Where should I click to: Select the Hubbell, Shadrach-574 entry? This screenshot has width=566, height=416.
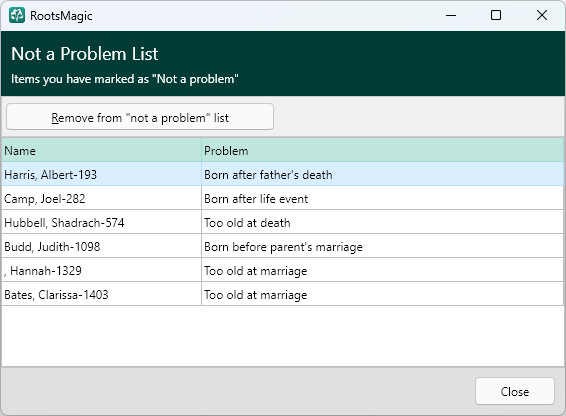[x=101, y=222]
